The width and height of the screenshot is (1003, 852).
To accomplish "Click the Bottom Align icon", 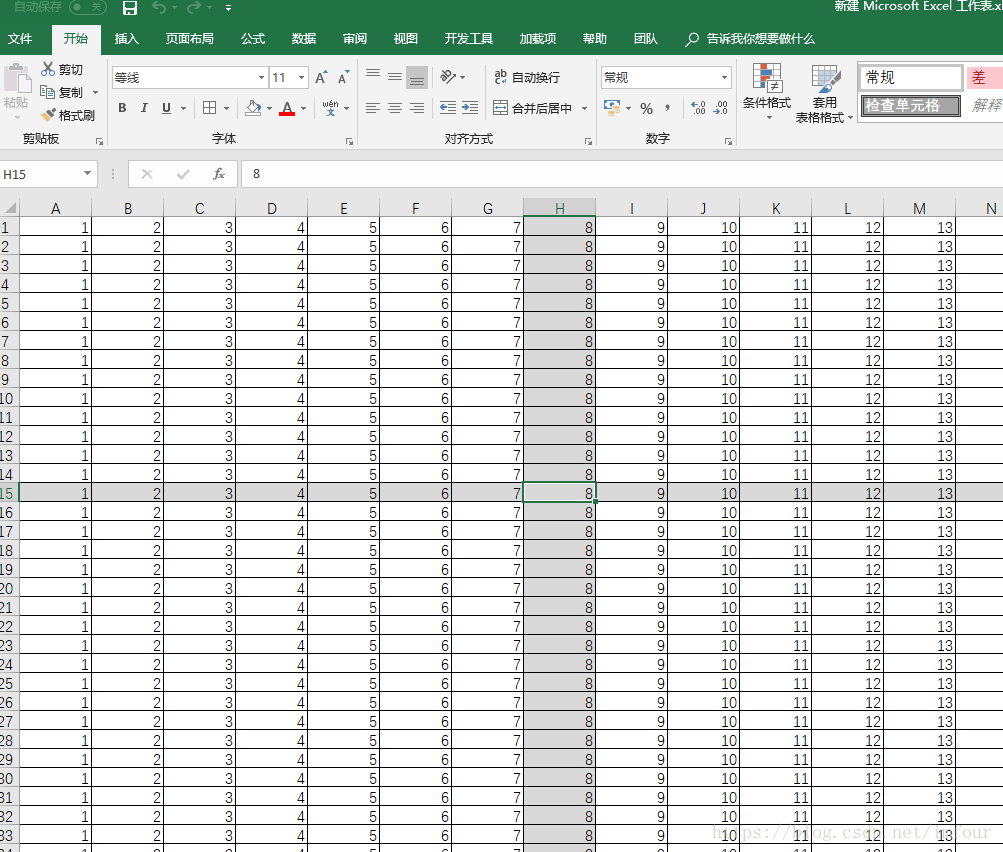I will [417, 77].
